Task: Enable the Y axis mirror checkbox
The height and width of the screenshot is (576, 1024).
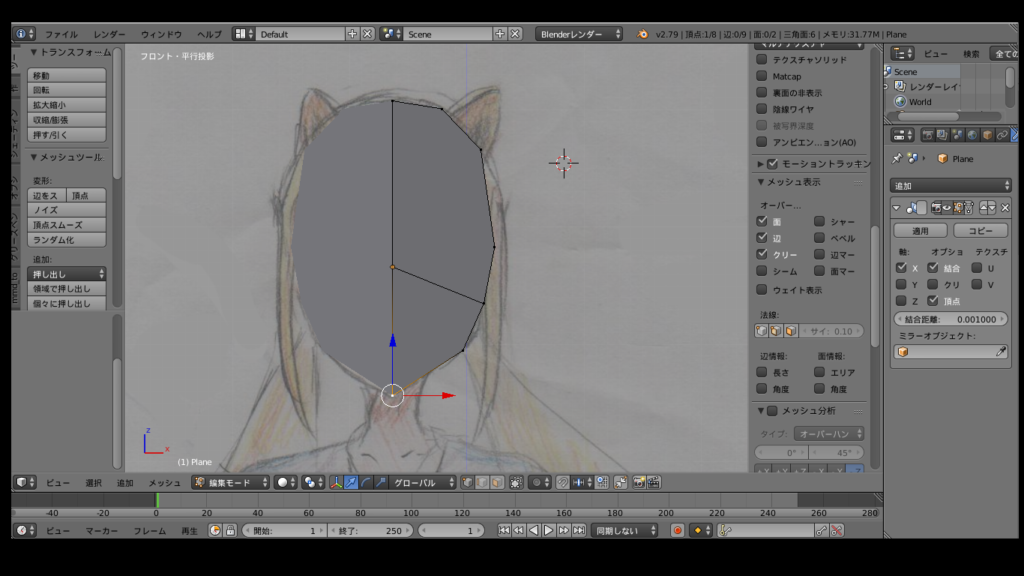Action: 901,284
